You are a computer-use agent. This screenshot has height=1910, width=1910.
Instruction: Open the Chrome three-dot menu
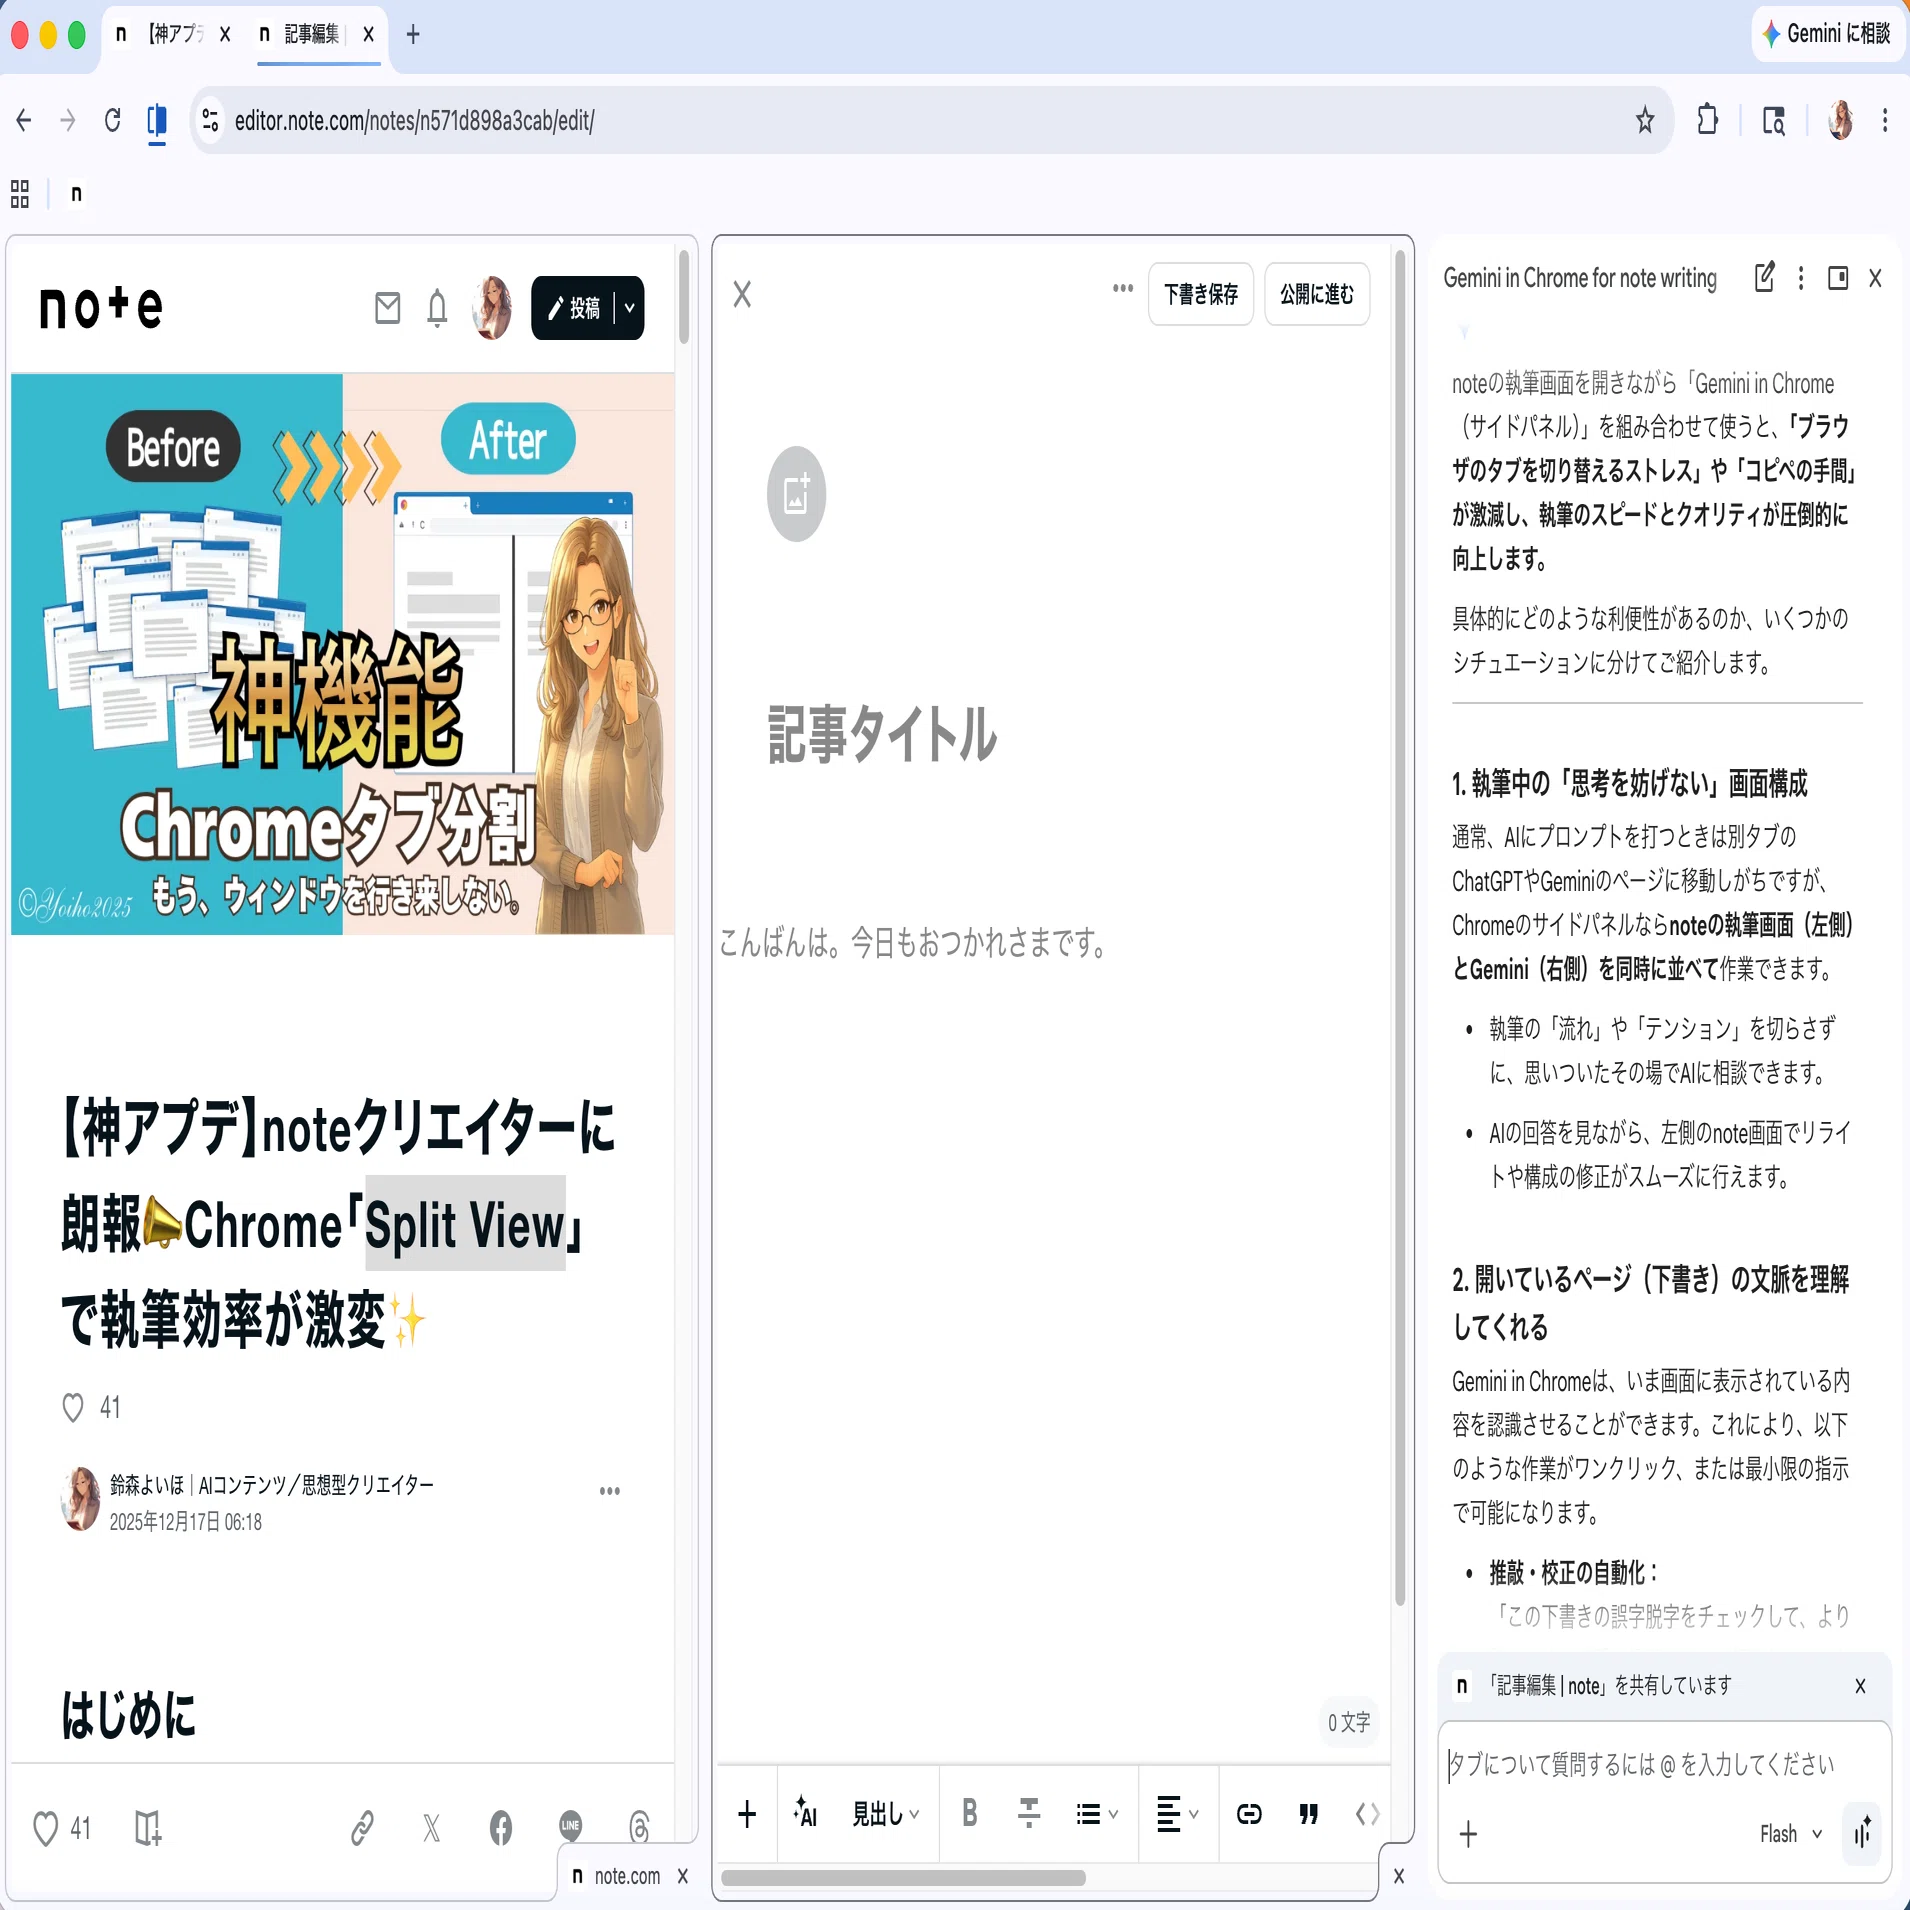coord(1885,121)
